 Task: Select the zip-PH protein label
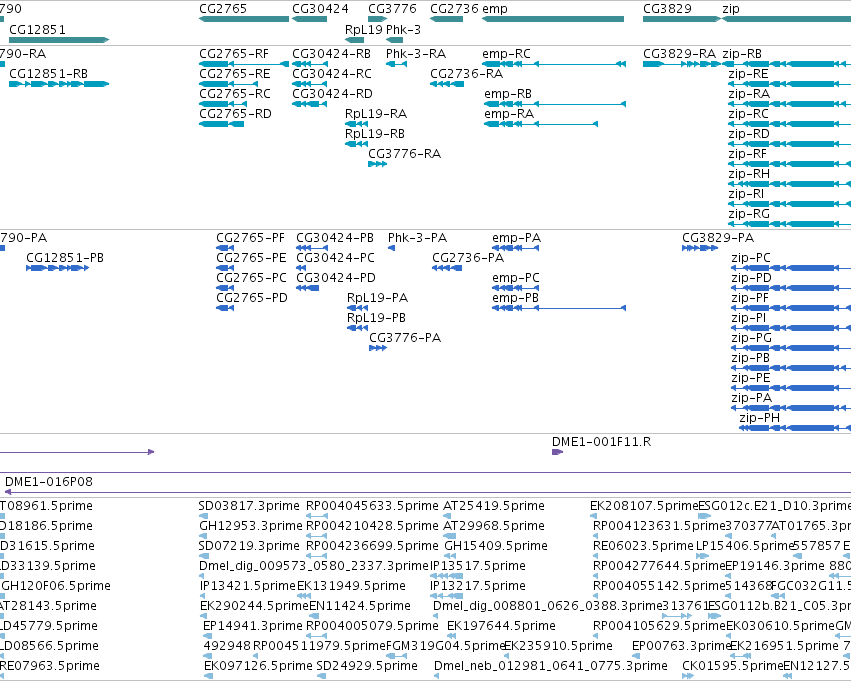pos(759,418)
